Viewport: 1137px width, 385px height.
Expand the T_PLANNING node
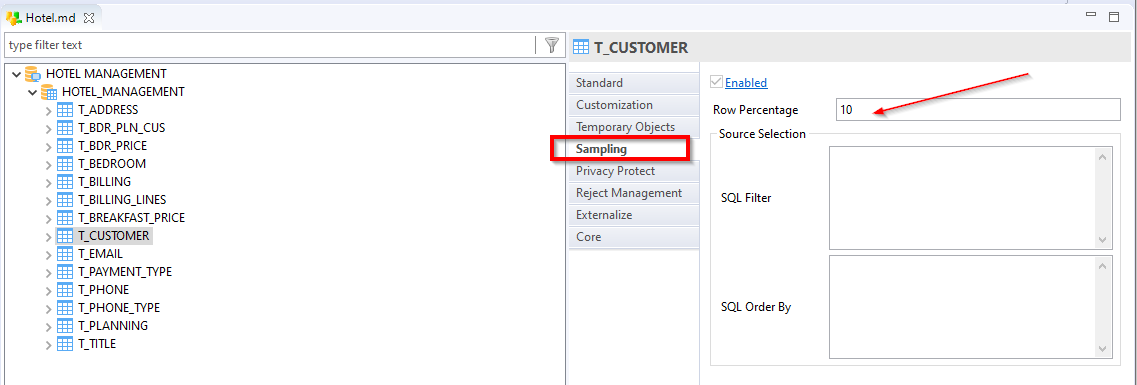point(49,327)
